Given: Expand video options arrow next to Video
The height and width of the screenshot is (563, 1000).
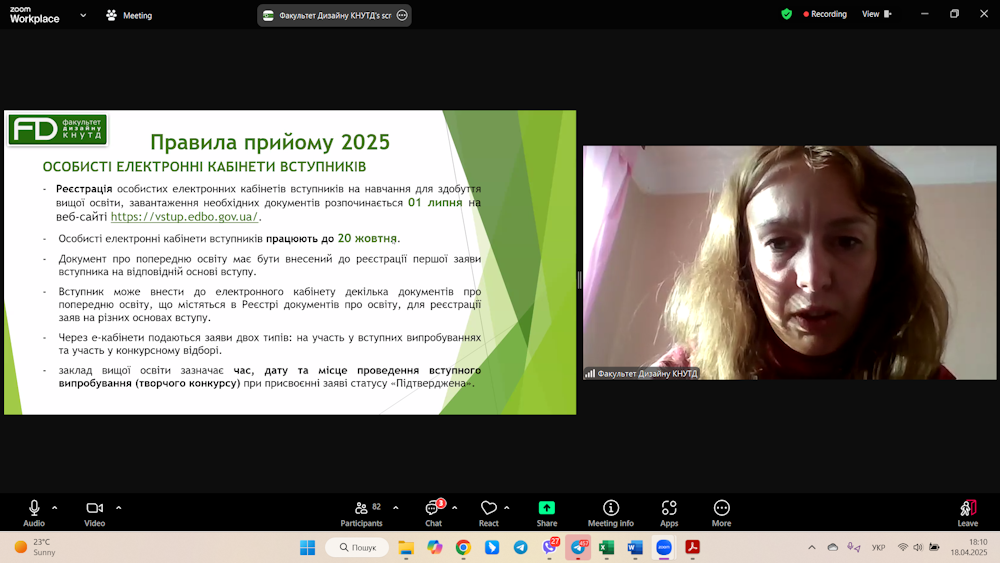Looking at the screenshot, I should (x=119, y=508).
